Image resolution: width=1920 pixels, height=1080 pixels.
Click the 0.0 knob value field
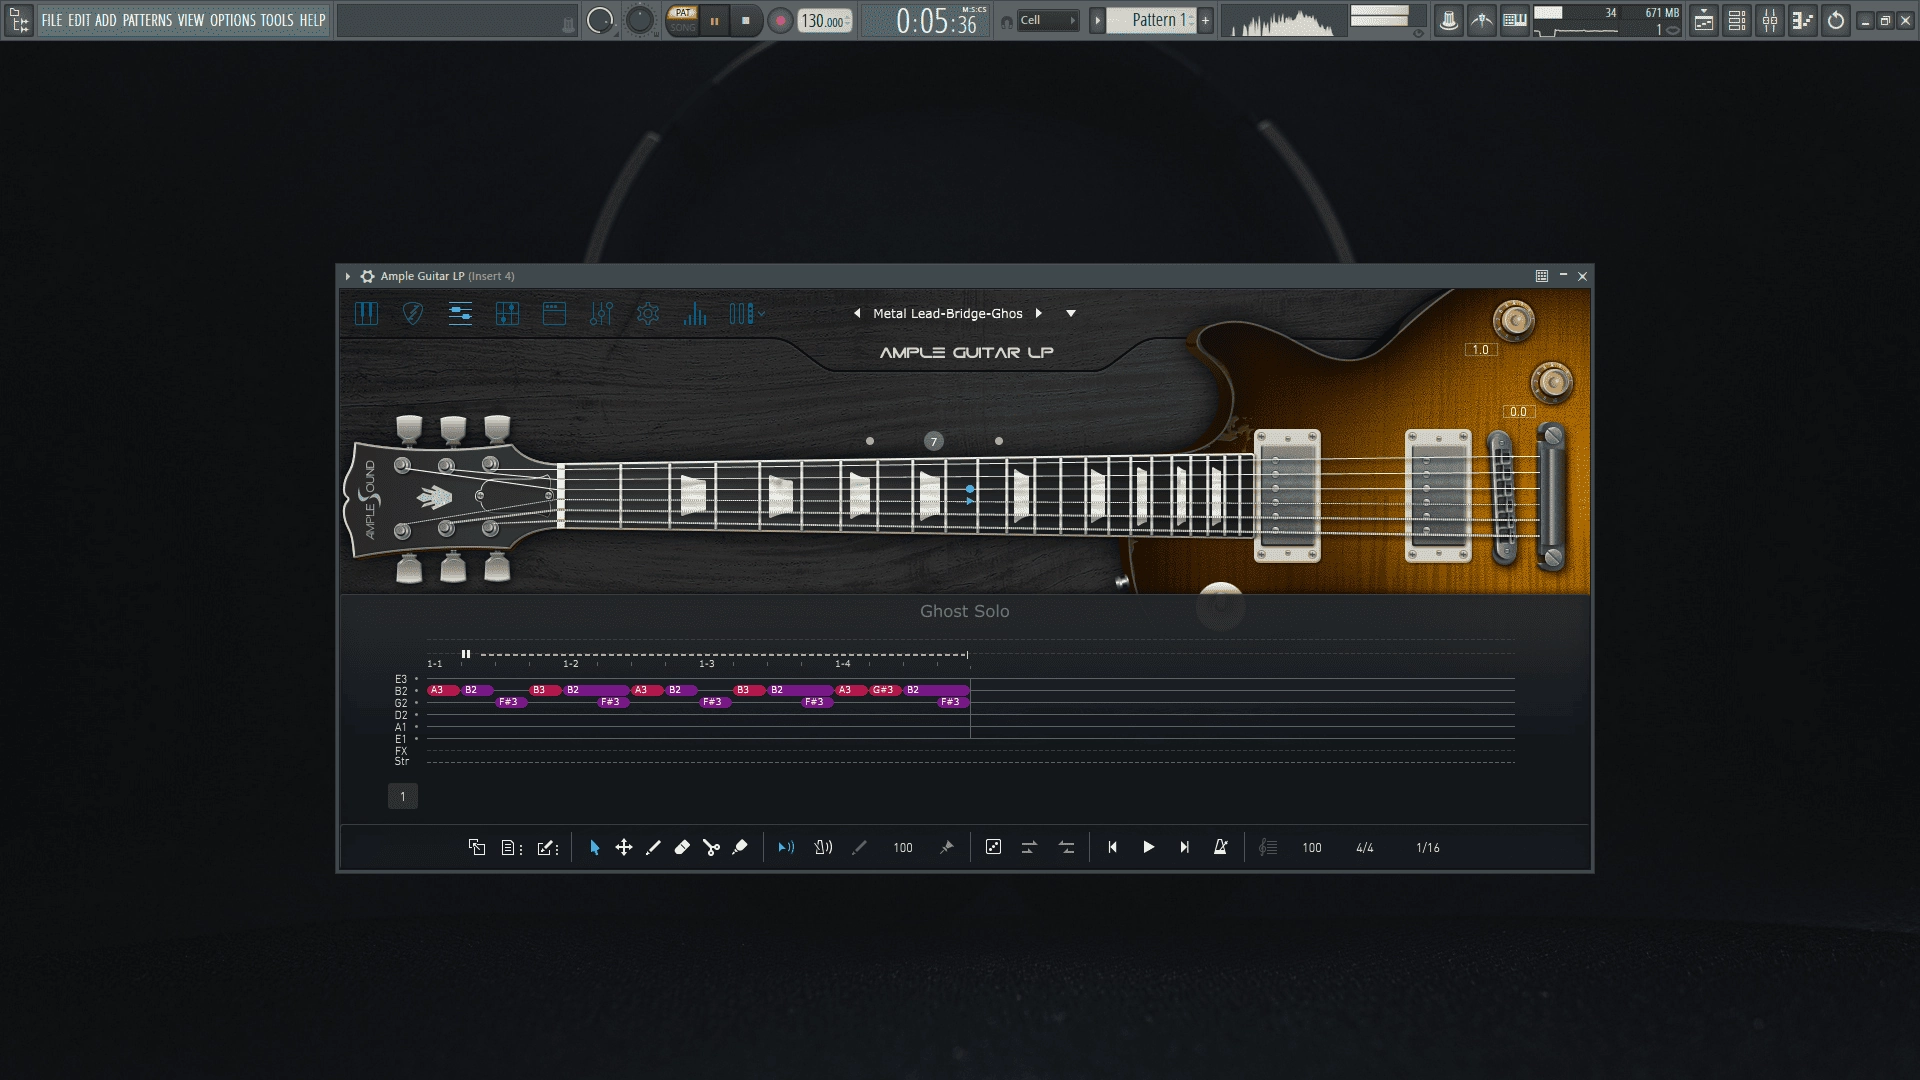(1518, 412)
